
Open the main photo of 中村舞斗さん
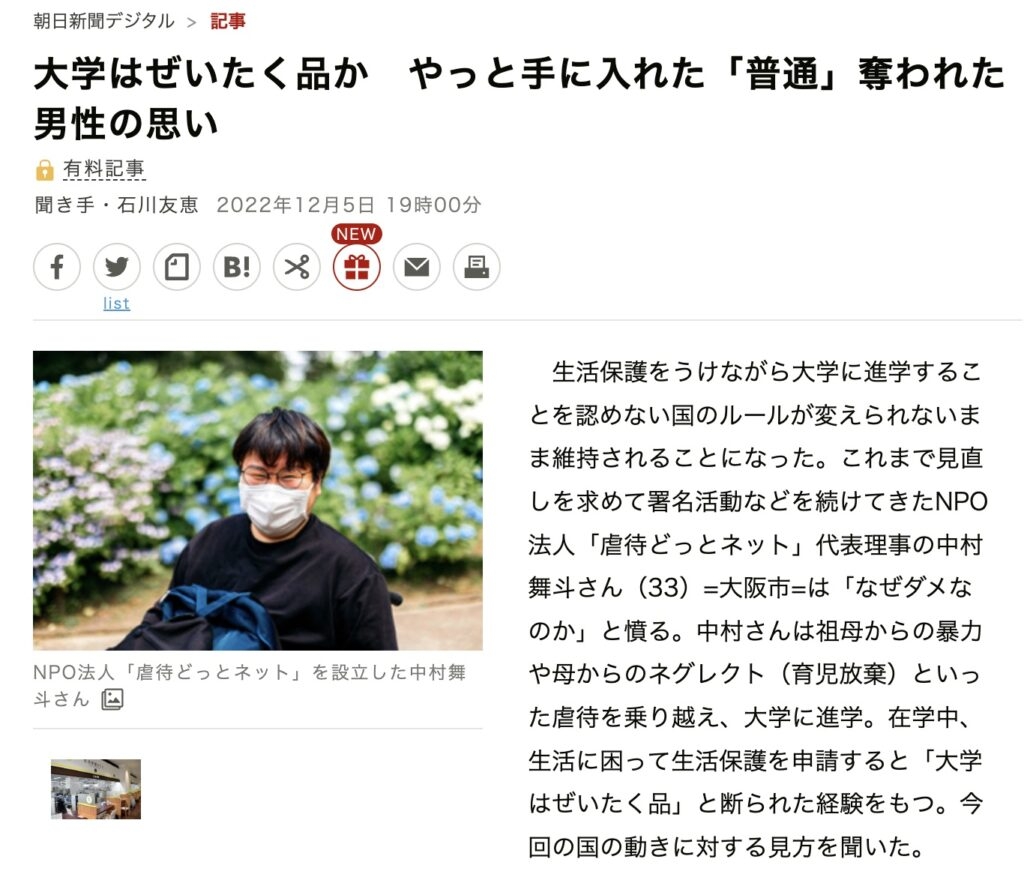point(258,500)
